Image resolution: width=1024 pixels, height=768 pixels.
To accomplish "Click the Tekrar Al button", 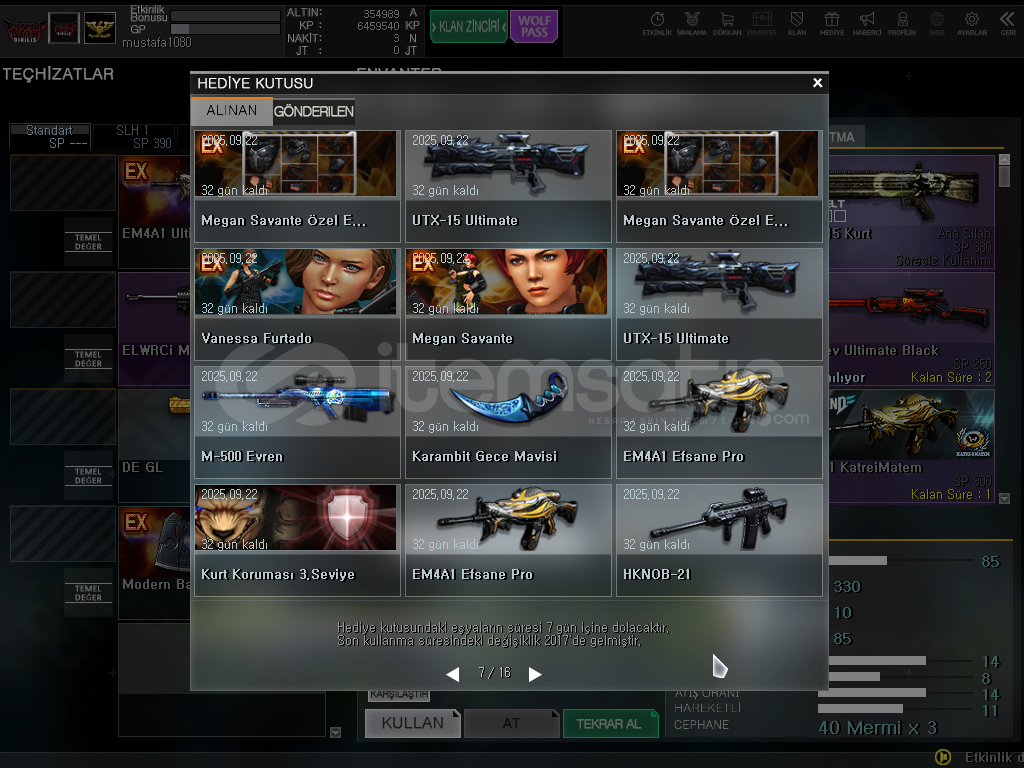I will [x=609, y=724].
